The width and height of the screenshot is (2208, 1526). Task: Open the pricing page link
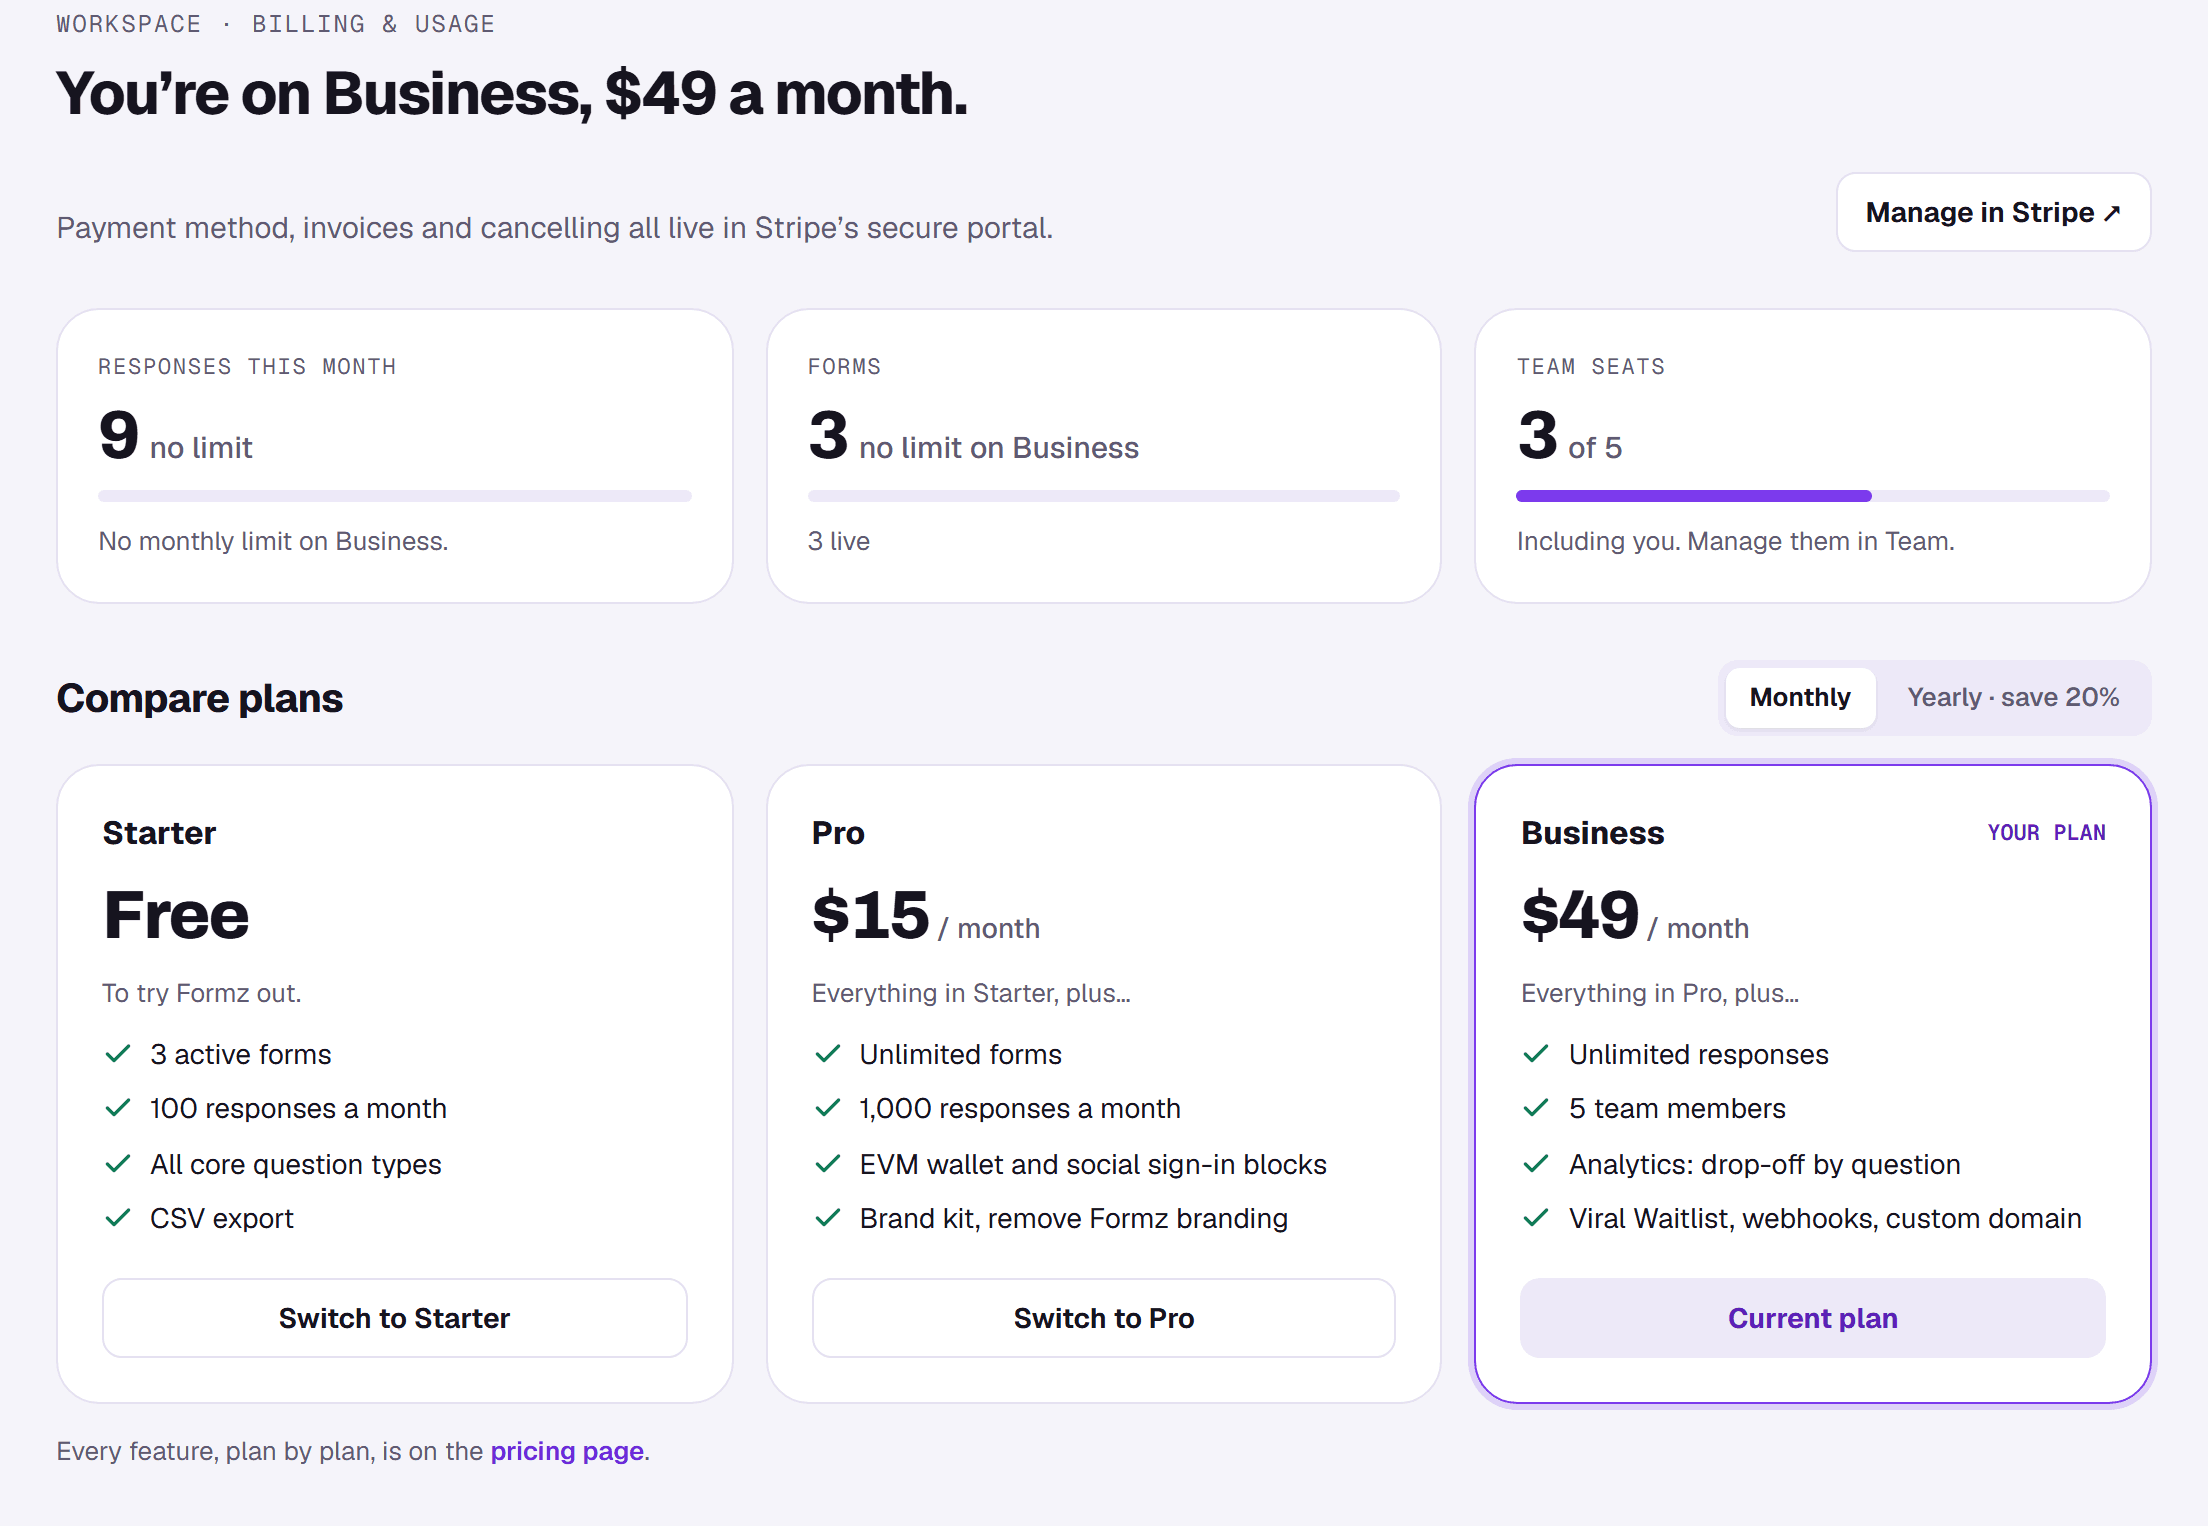pos(567,1451)
